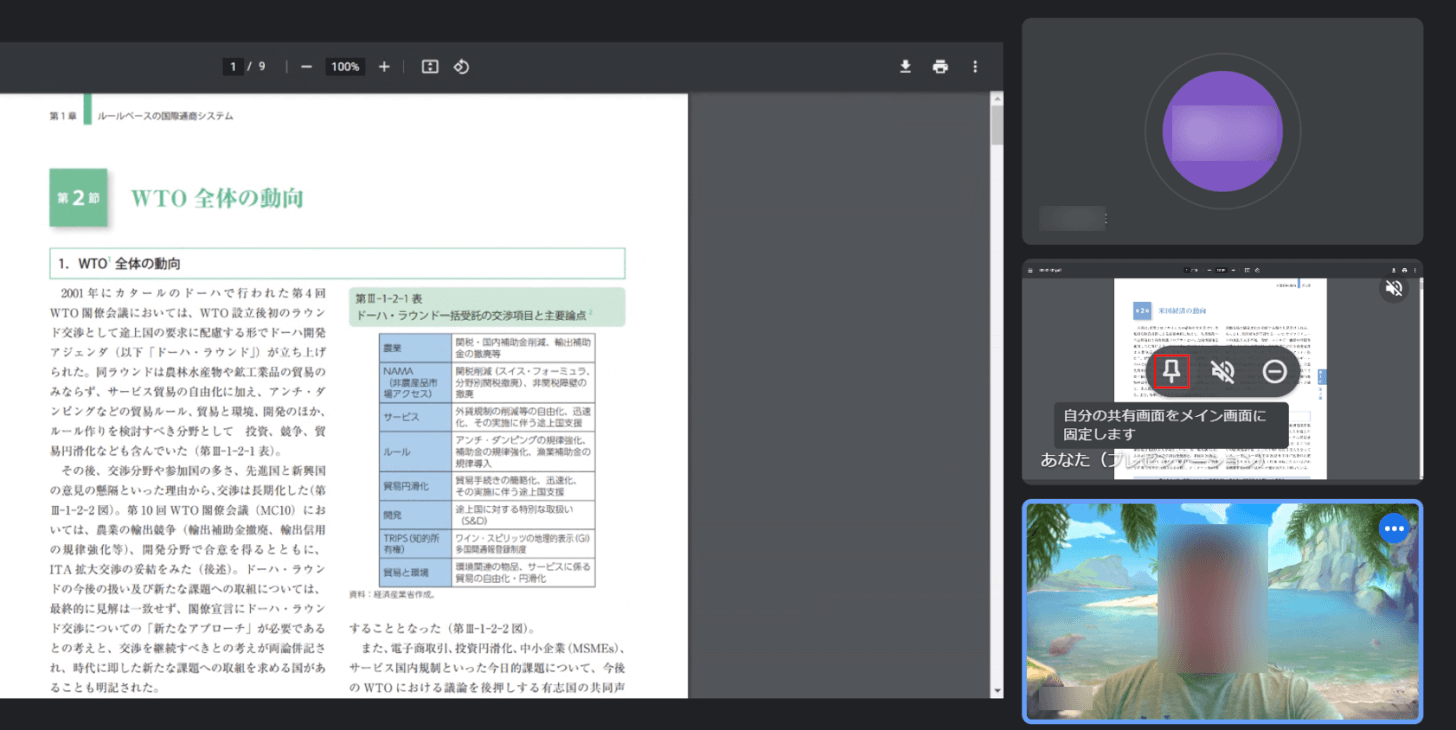
Task: Zoom in the PDF with the plus button
Action: click(384, 67)
